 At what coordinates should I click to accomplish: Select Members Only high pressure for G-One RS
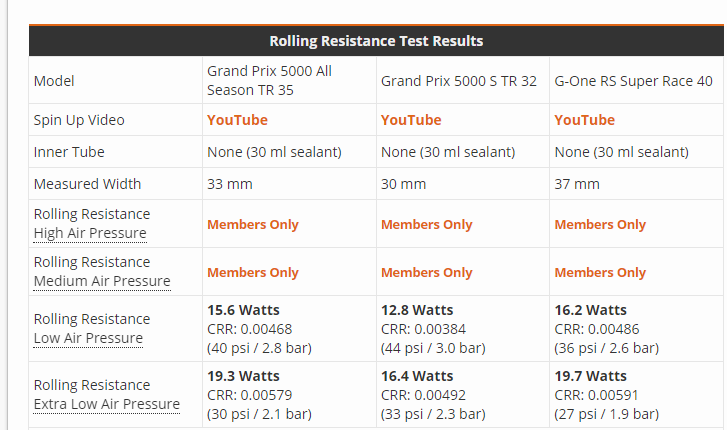[x=600, y=225]
